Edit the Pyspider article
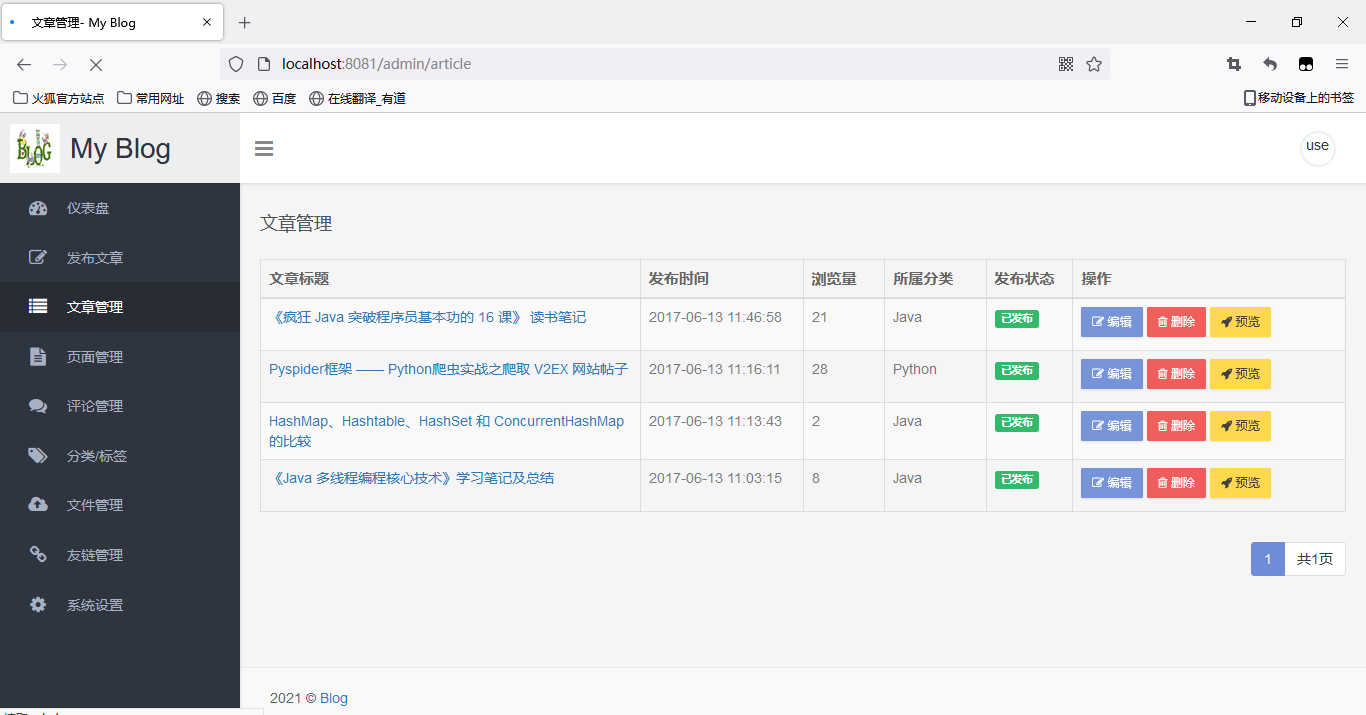 1111,374
